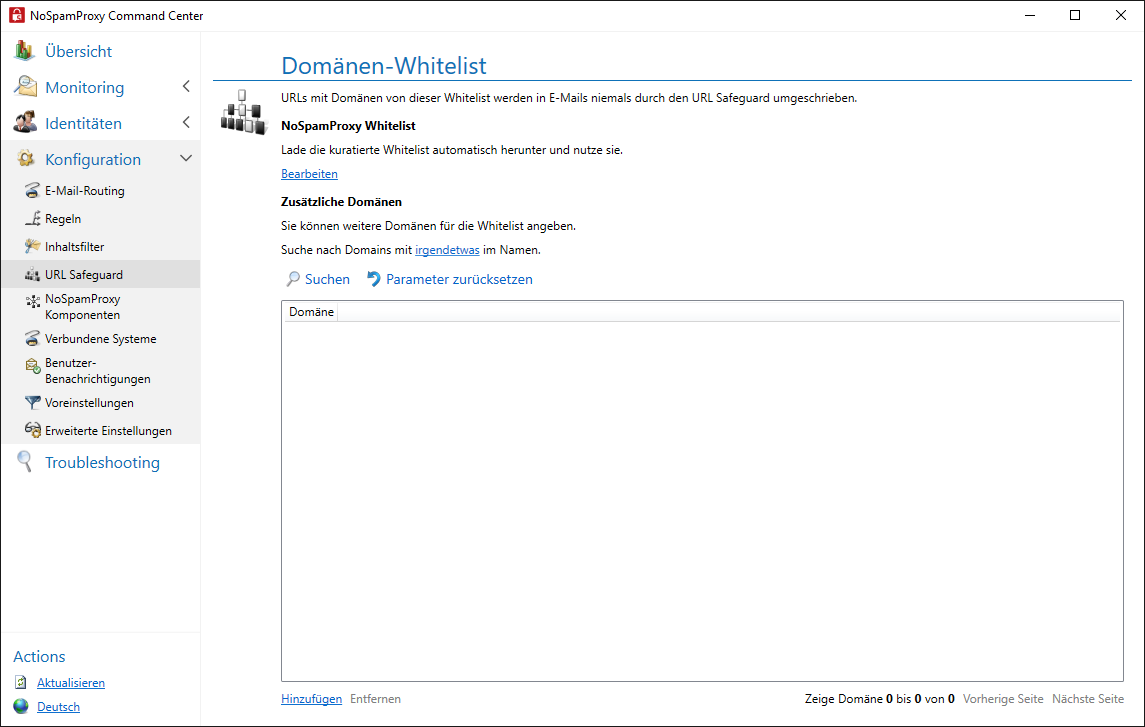This screenshot has height=727, width=1145.
Task: Click the Suchen magnifying glass icon
Action: [x=293, y=279]
